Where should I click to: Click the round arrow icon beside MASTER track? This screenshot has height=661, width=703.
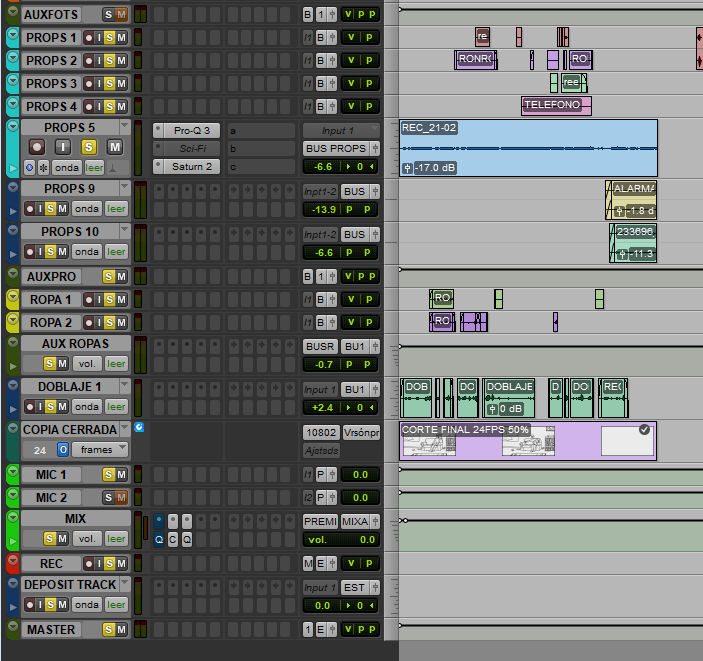coord(13,626)
